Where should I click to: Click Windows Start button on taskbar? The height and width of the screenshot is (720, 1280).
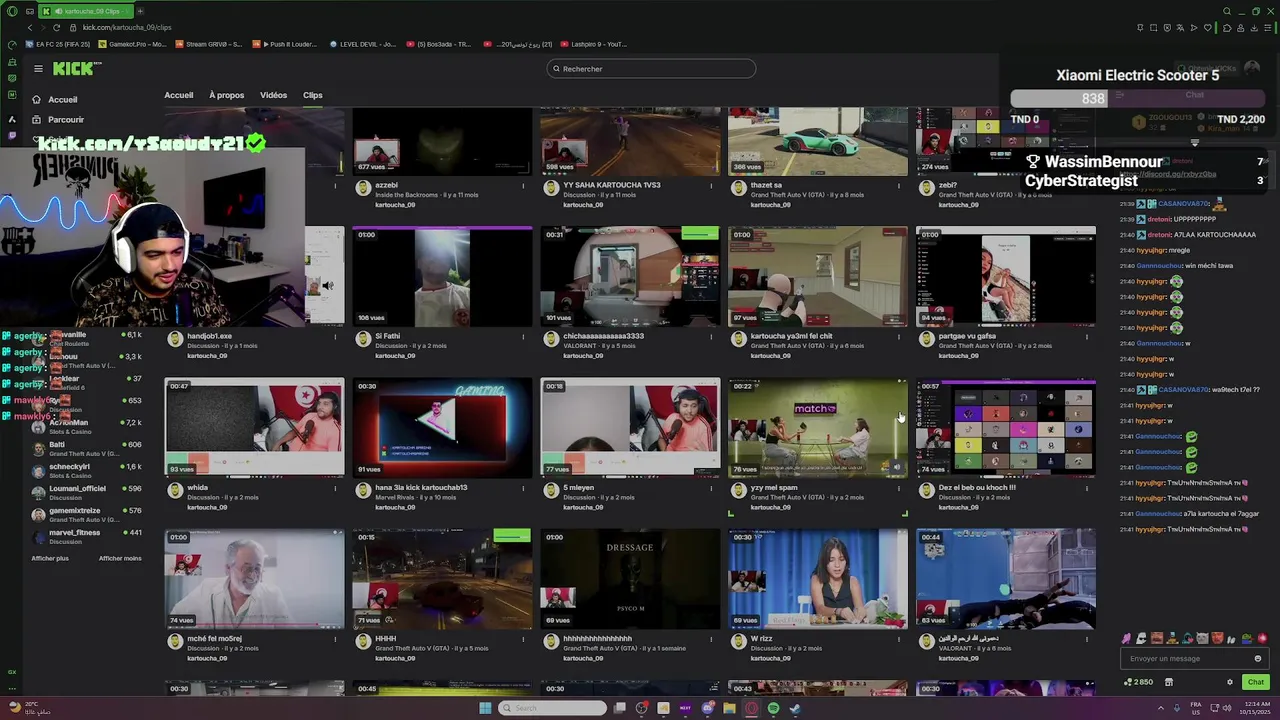pyautogui.click(x=485, y=708)
